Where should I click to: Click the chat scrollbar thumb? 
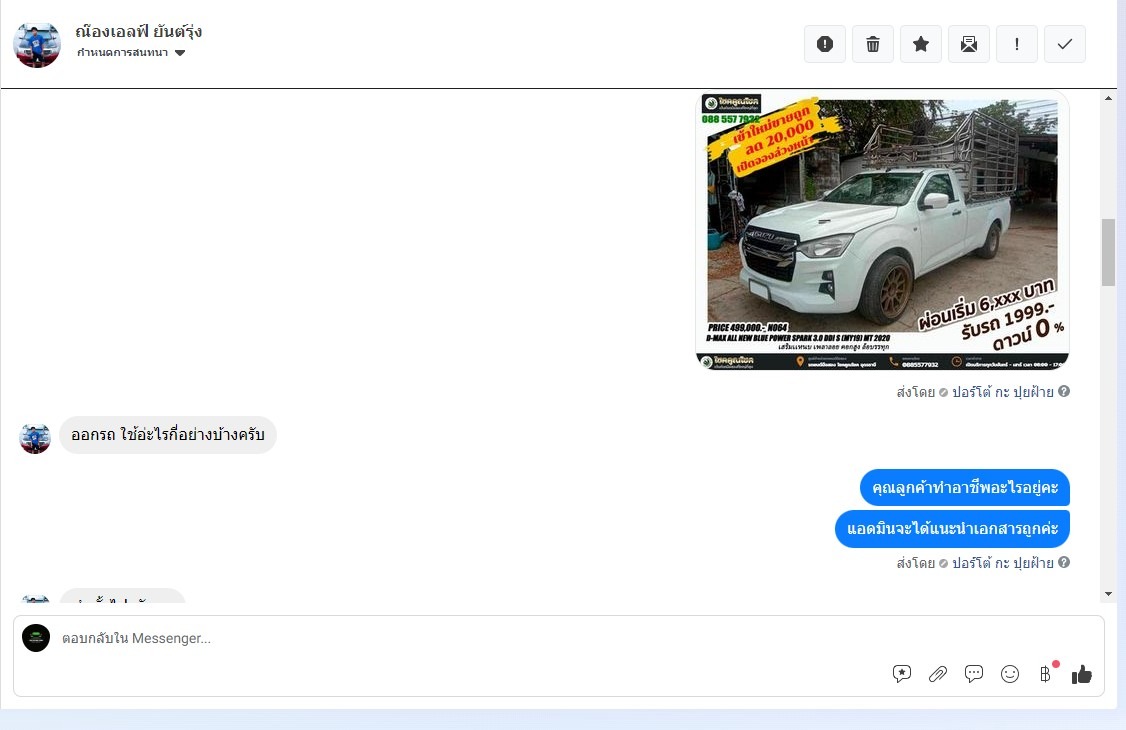1108,252
